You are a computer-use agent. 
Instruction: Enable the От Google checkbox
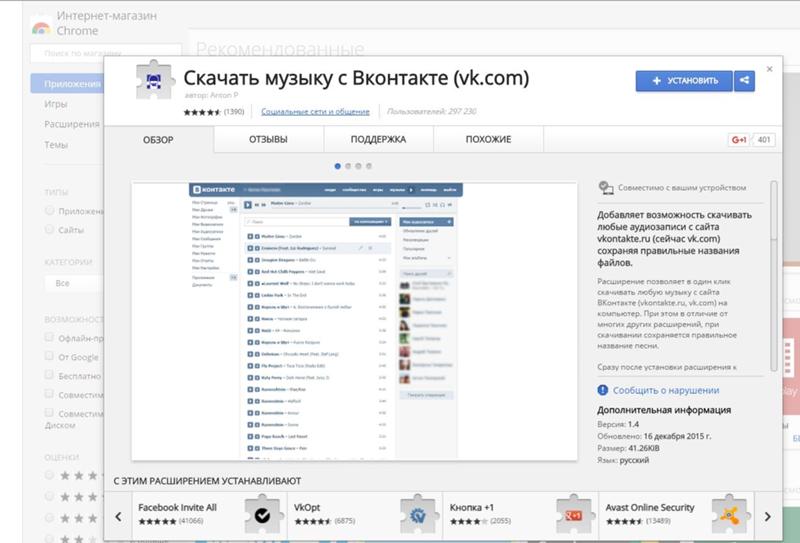pyautogui.click(x=49, y=356)
